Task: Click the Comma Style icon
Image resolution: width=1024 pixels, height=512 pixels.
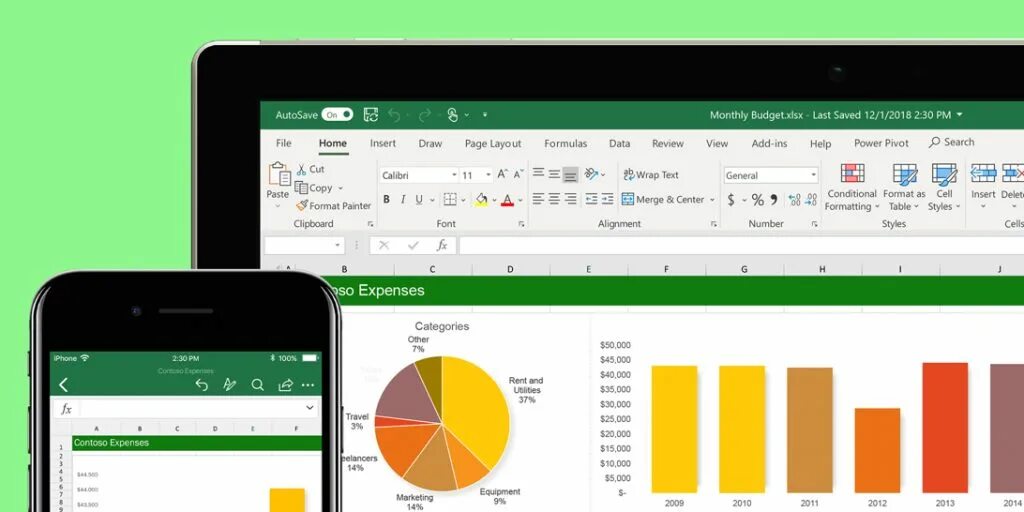Action: pos(774,199)
